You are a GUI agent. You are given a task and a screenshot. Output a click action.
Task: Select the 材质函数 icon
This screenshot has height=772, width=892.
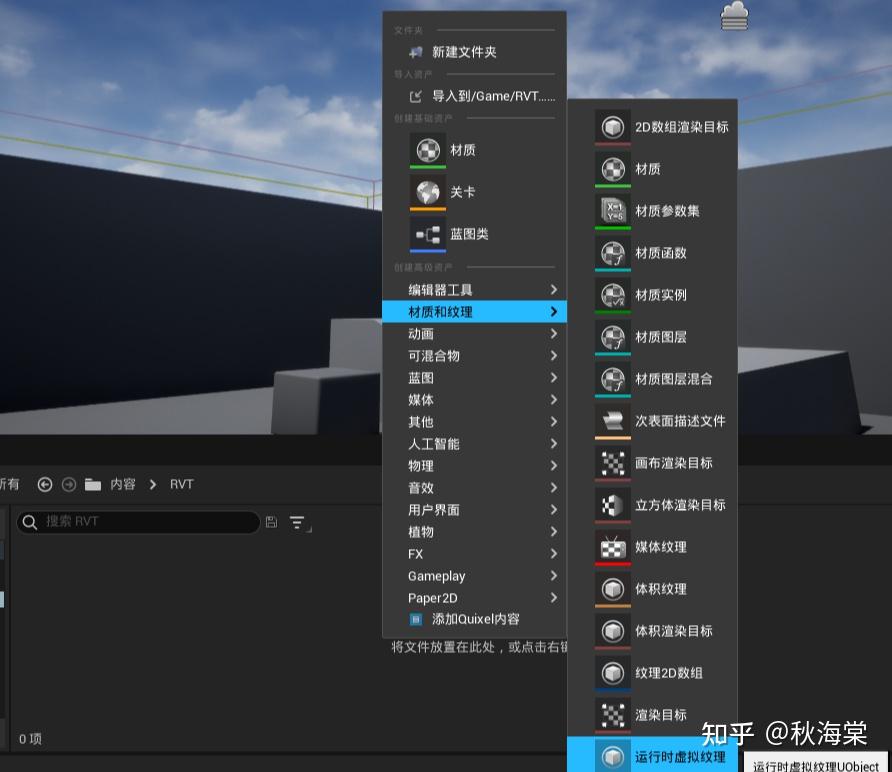click(x=612, y=253)
